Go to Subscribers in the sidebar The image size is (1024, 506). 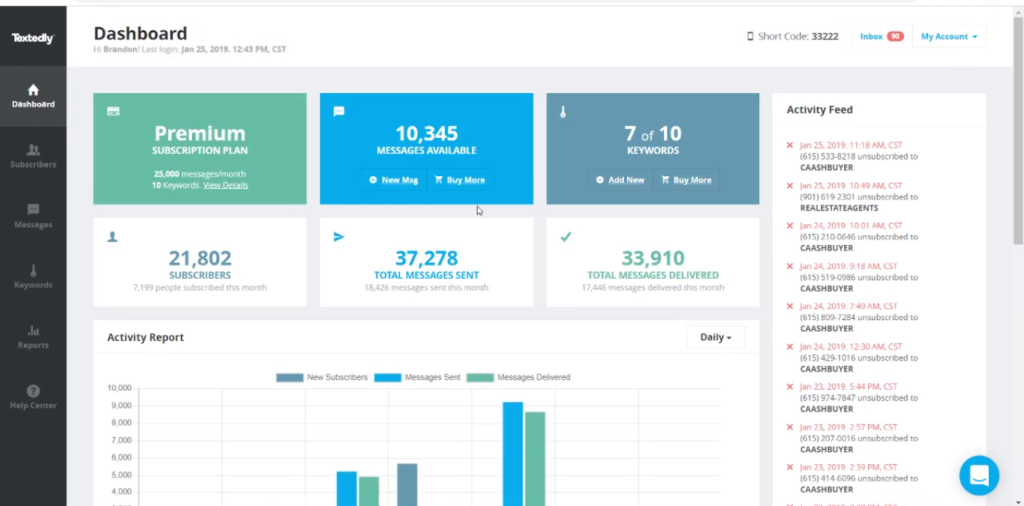pos(33,156)
